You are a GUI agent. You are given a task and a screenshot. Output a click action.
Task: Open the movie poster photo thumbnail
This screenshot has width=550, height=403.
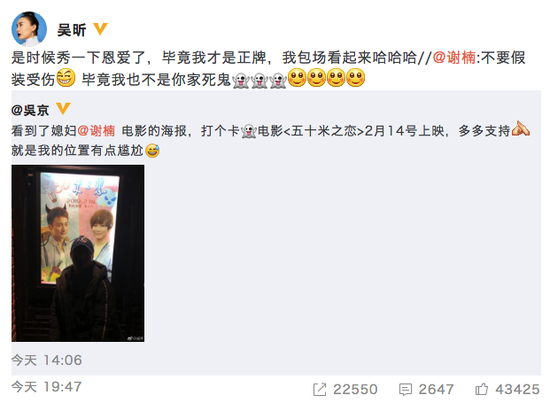78,253
